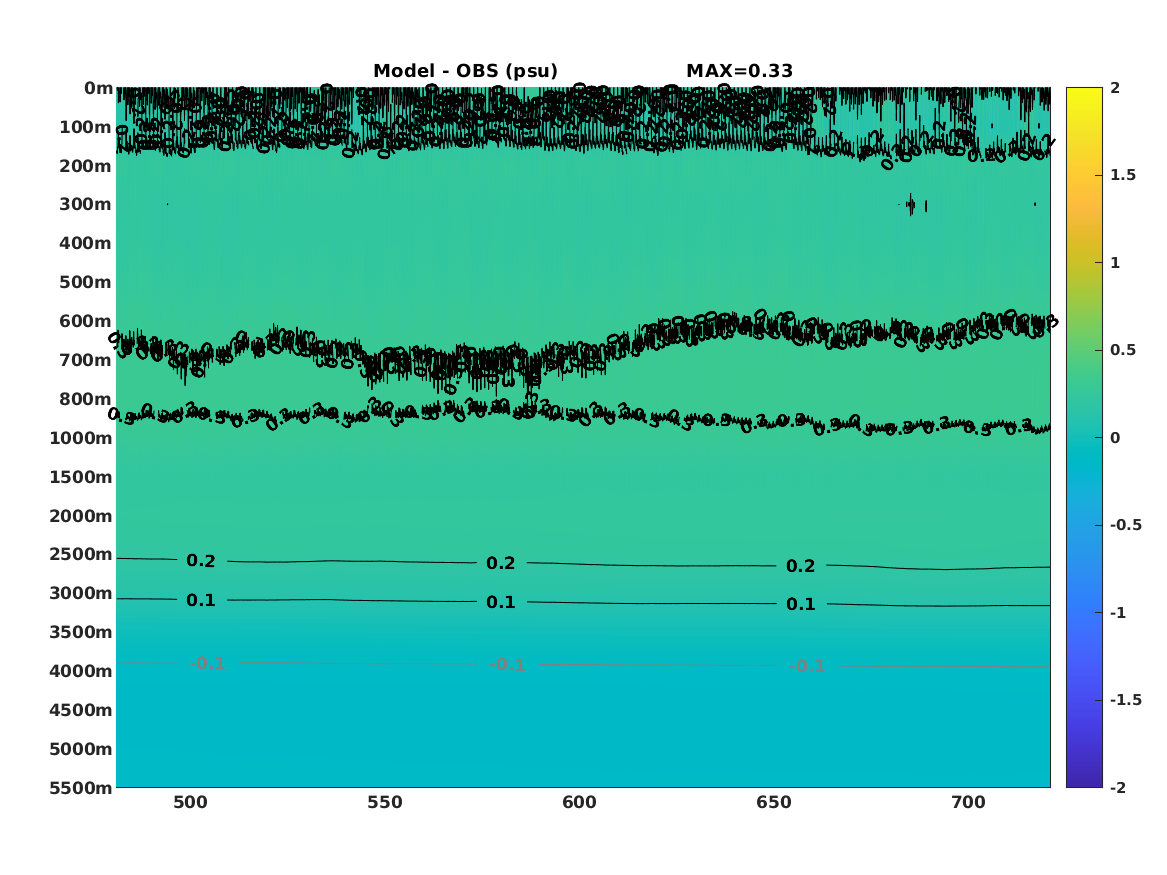
Task: Select the colorbar tick label '1'
Action: pyautogui.click(x=1115, y=263)
